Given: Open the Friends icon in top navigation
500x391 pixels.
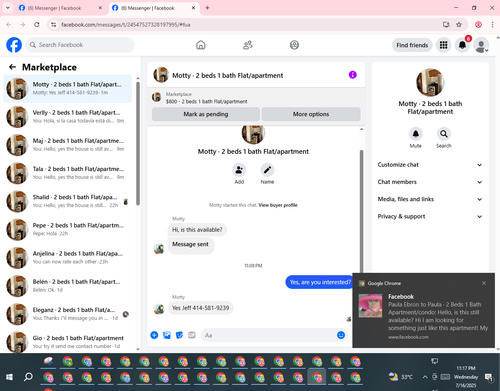Looking at the screenshot, I should click(x=248, y=45).
